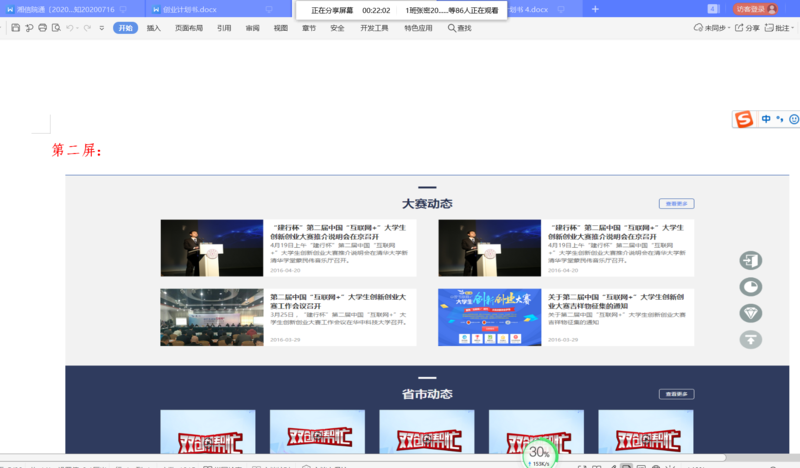The width and height of the screenshot is (800, 468).
Task: Click the date 2016-03-29 under meeting news
Action: 285,339
